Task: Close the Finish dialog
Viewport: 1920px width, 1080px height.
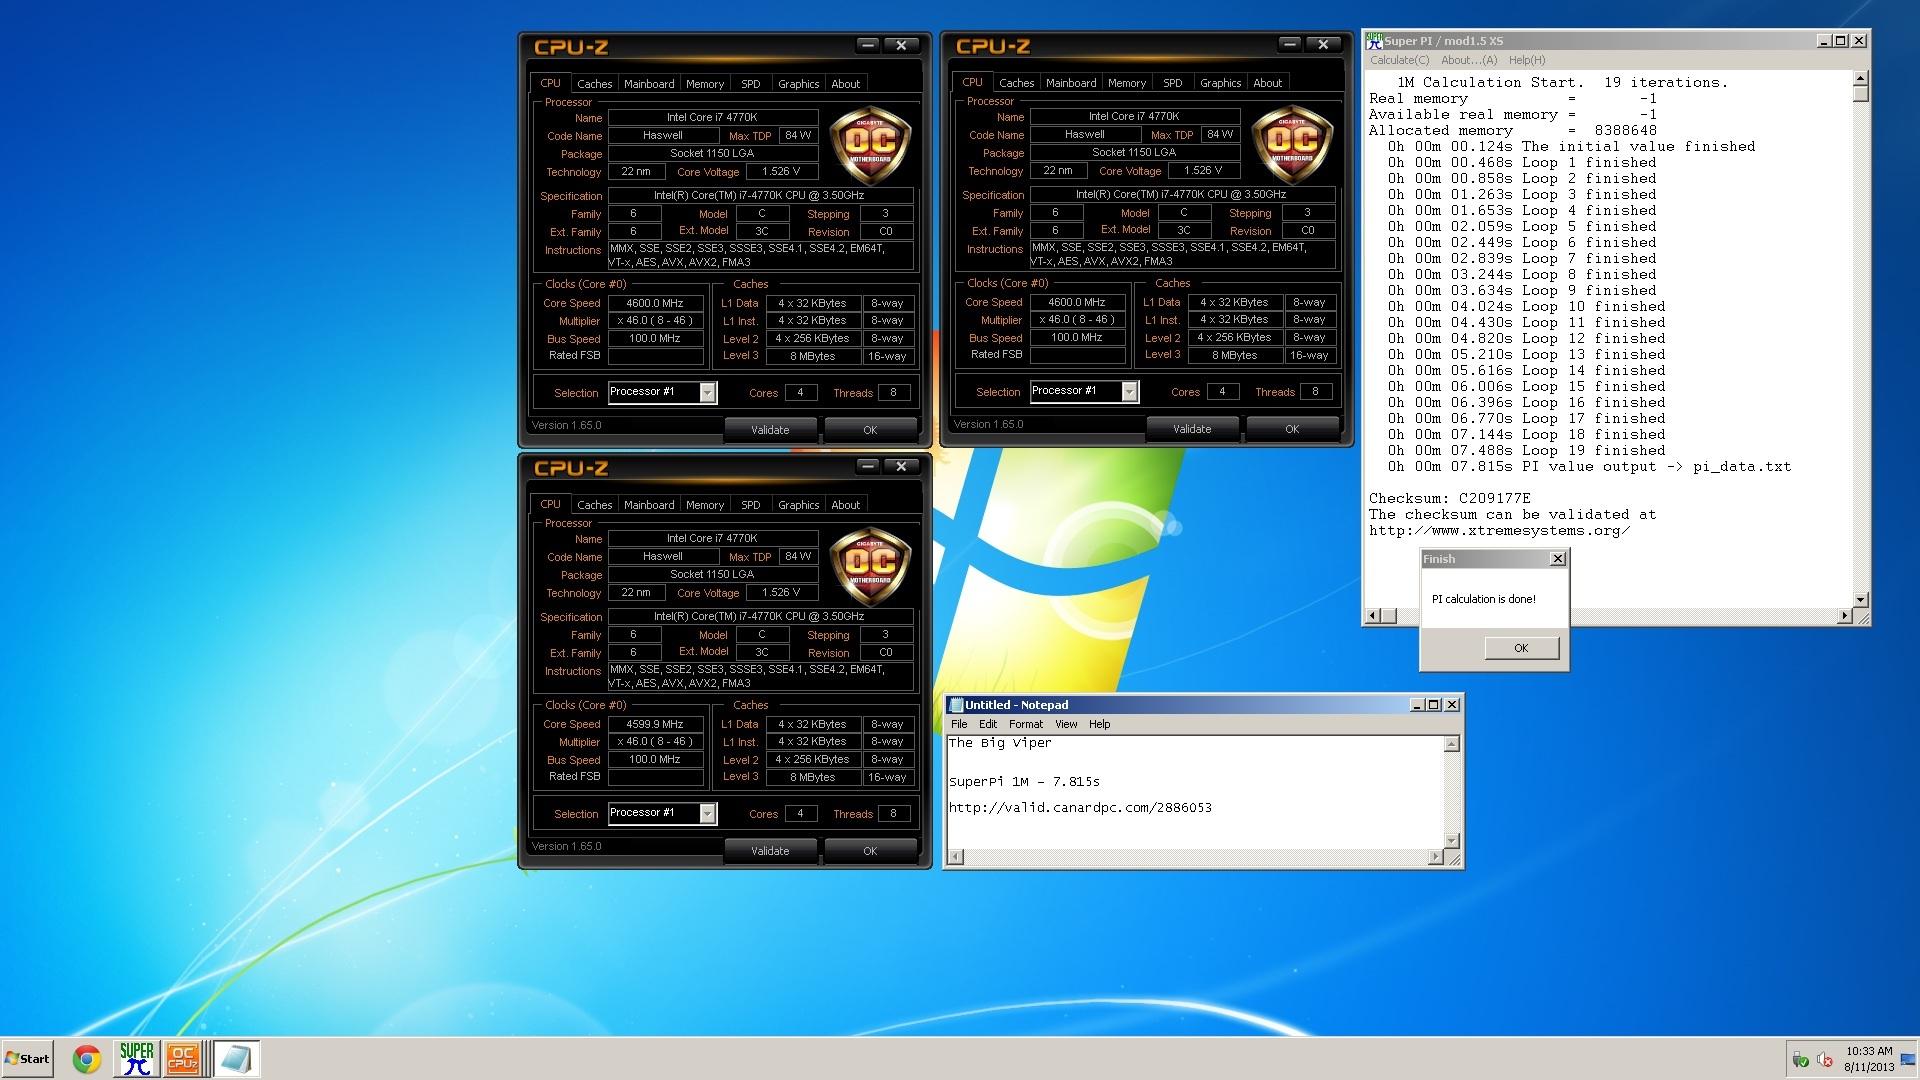Action: click(x=1557, y=559)
